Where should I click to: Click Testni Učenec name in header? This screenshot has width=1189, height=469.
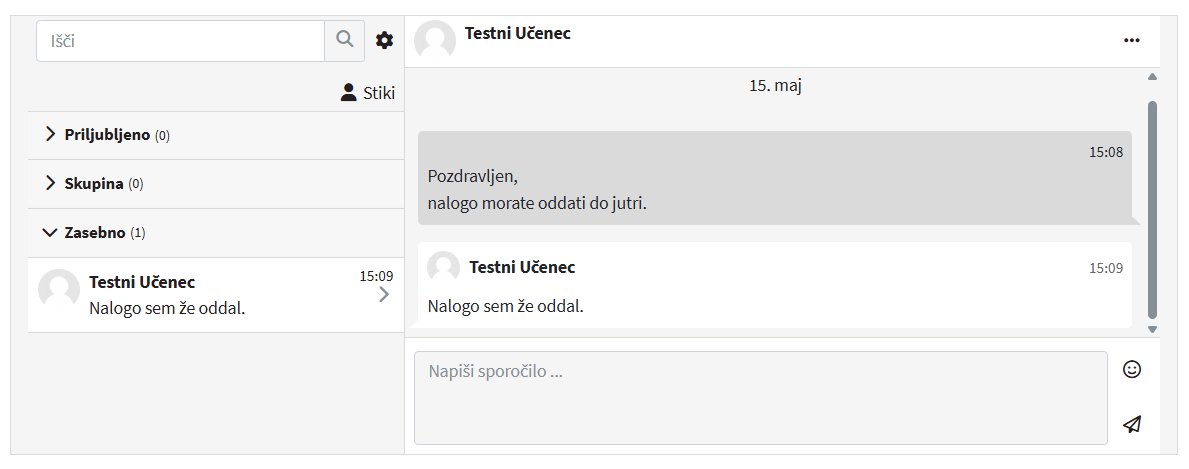[518, 33]
